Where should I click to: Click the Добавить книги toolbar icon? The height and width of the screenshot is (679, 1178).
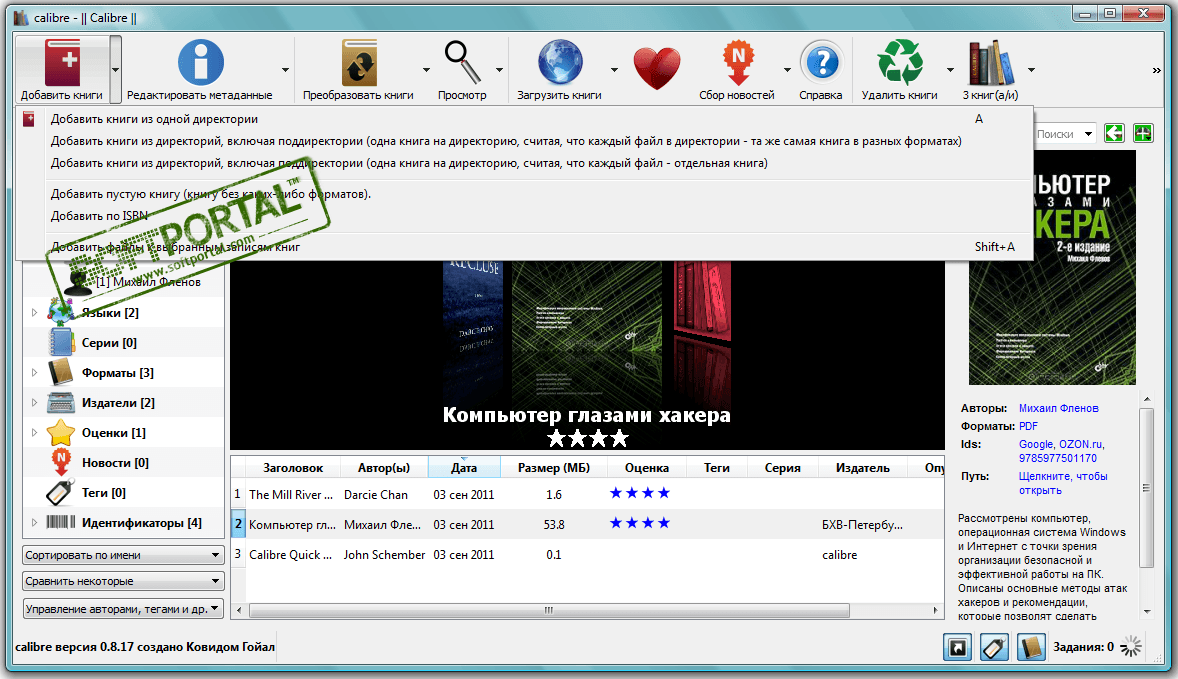(62, 62)
